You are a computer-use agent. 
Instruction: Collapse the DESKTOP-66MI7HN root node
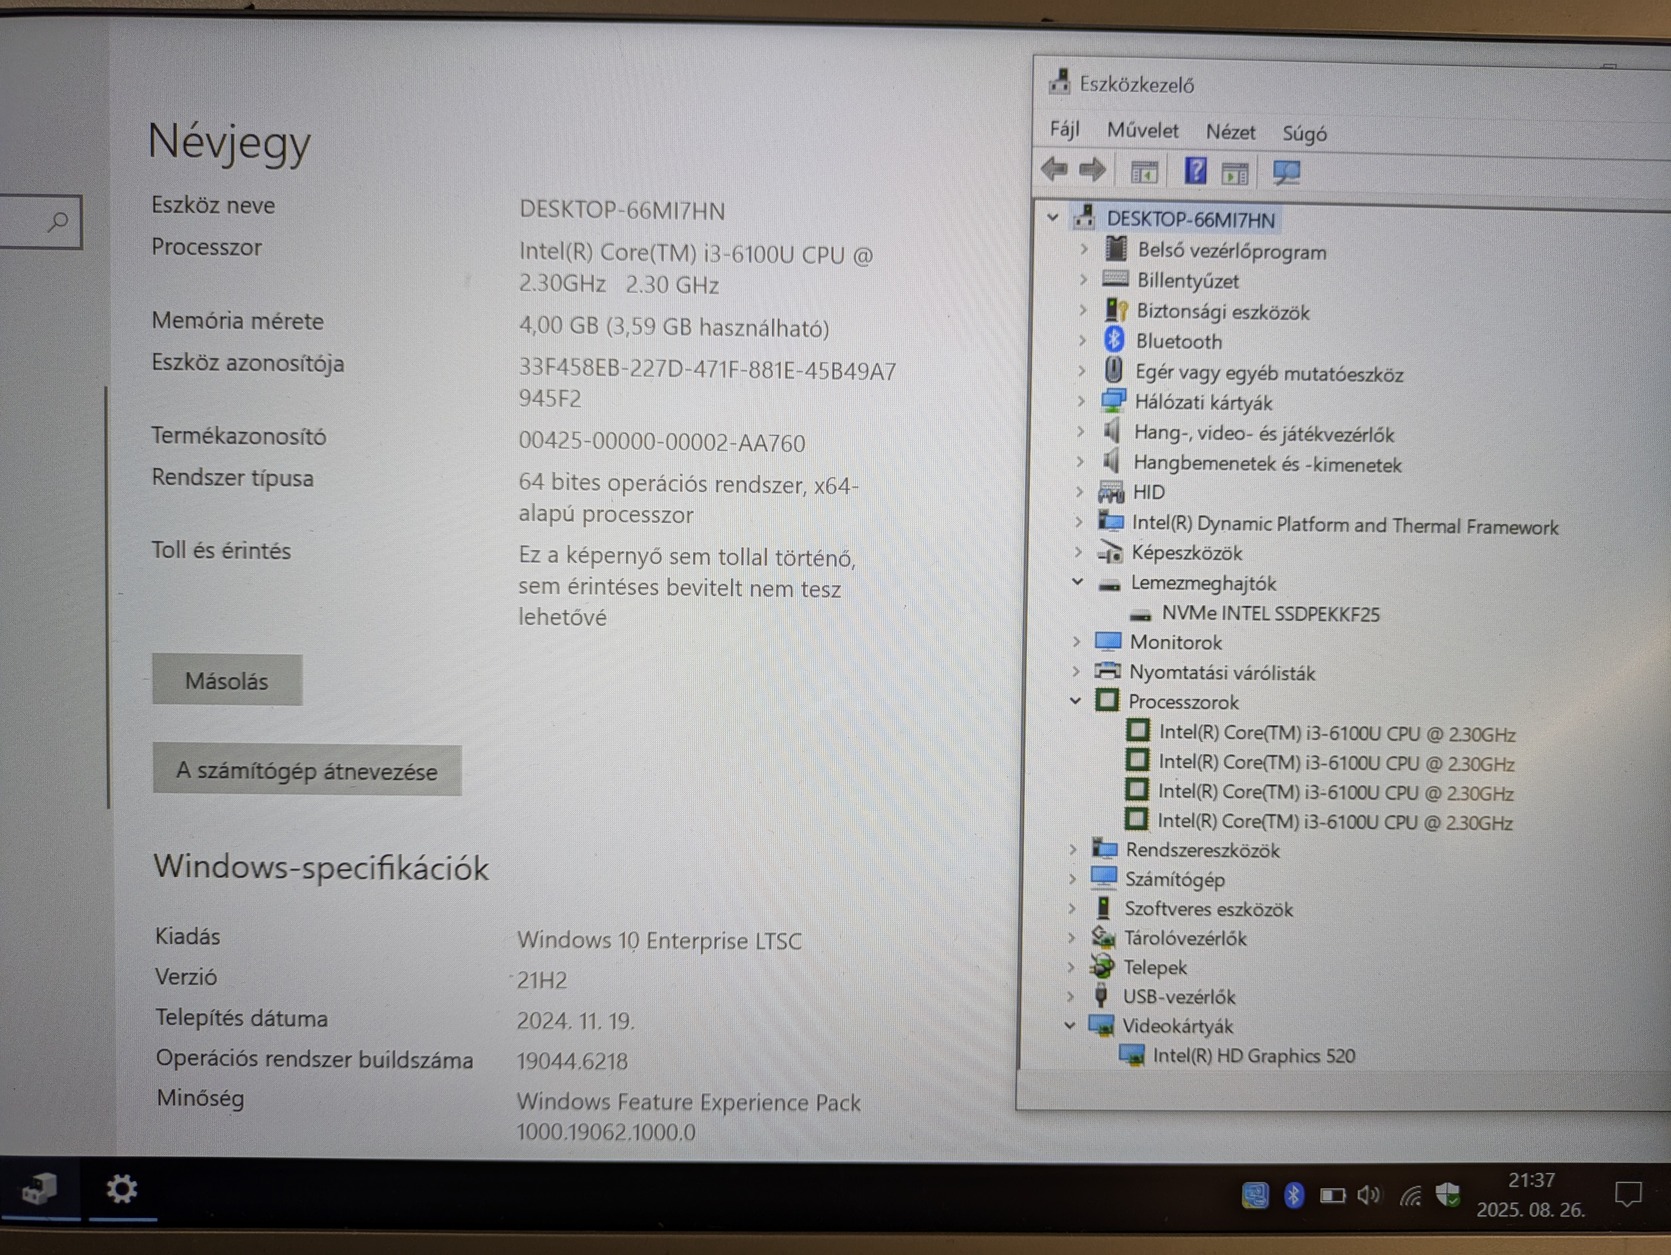pos(1052,217)
